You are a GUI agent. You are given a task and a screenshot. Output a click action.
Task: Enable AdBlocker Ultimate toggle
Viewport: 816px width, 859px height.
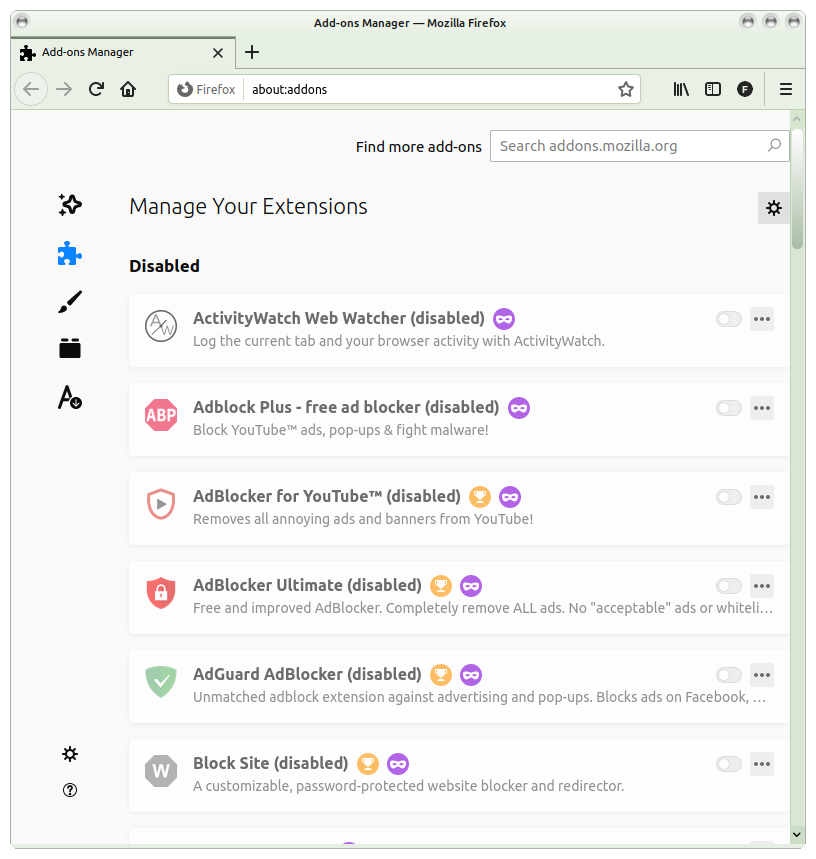click(729, 586)
